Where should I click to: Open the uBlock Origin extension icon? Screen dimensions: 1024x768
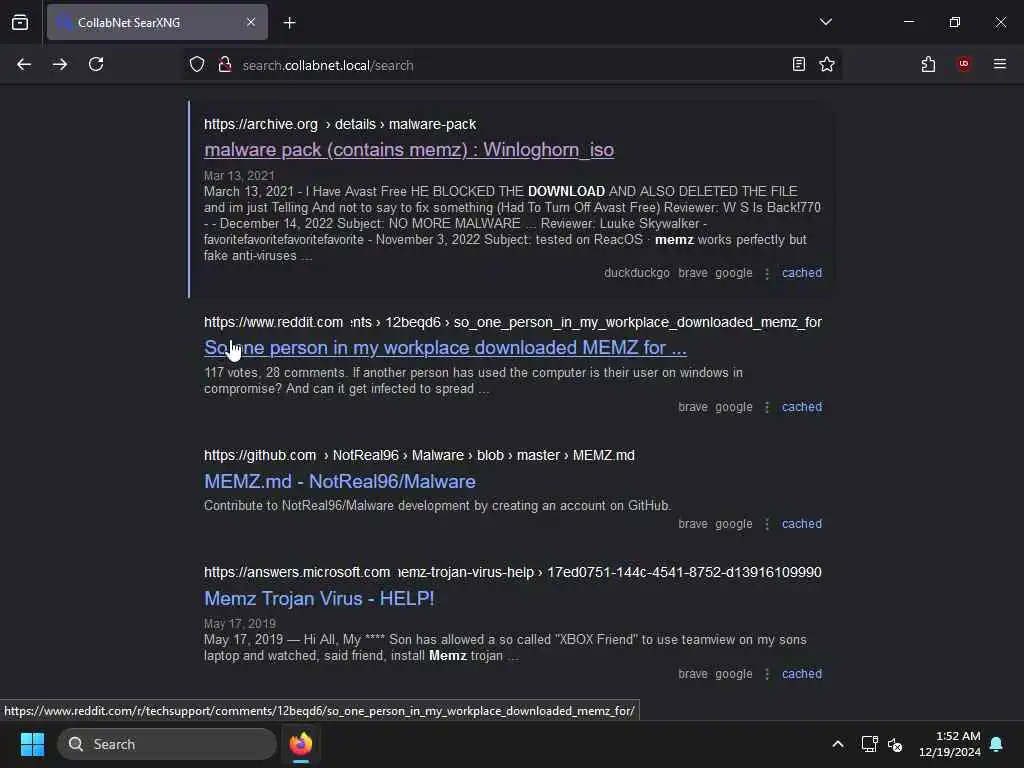(x=964, y=64)
